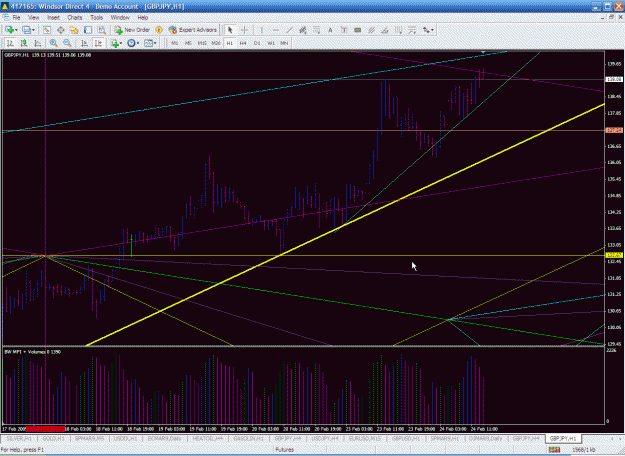Screen dimensions: 625x456
Task: Launch MetaEditor from the toolbar
Action: [159, 30]
